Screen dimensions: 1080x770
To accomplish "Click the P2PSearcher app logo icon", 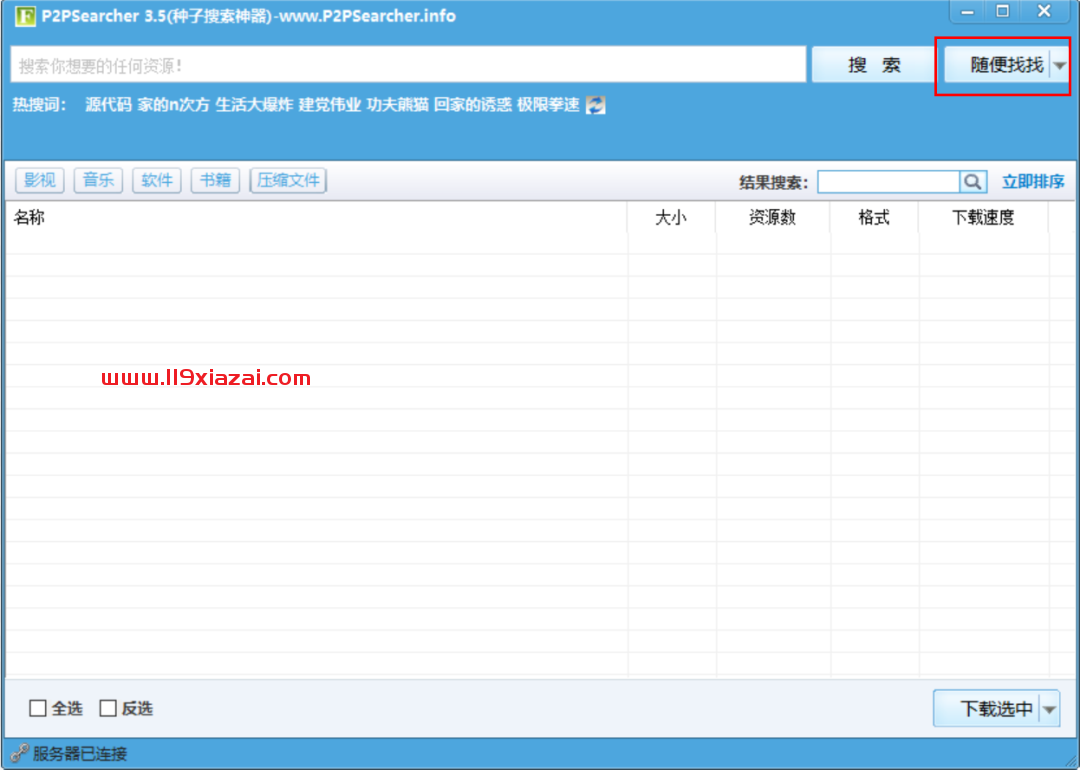I will [x=25, y=15].
